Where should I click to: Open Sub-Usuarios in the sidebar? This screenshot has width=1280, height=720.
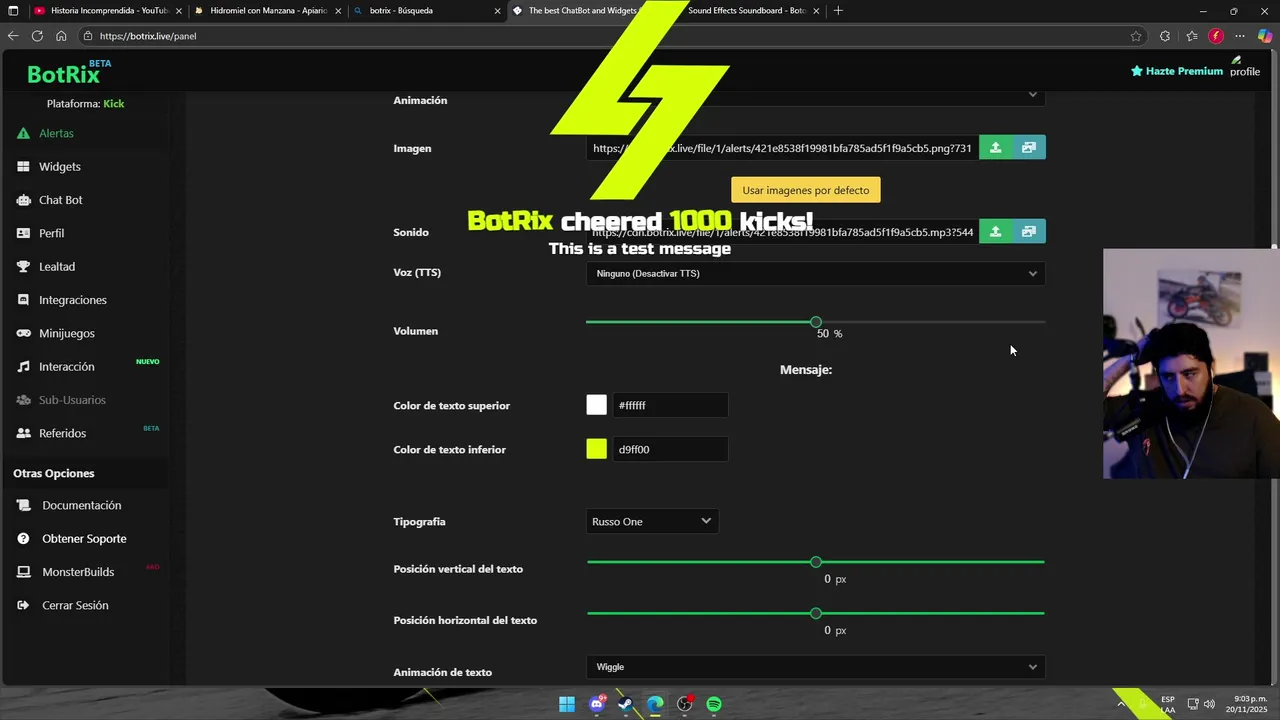(72, 400)
